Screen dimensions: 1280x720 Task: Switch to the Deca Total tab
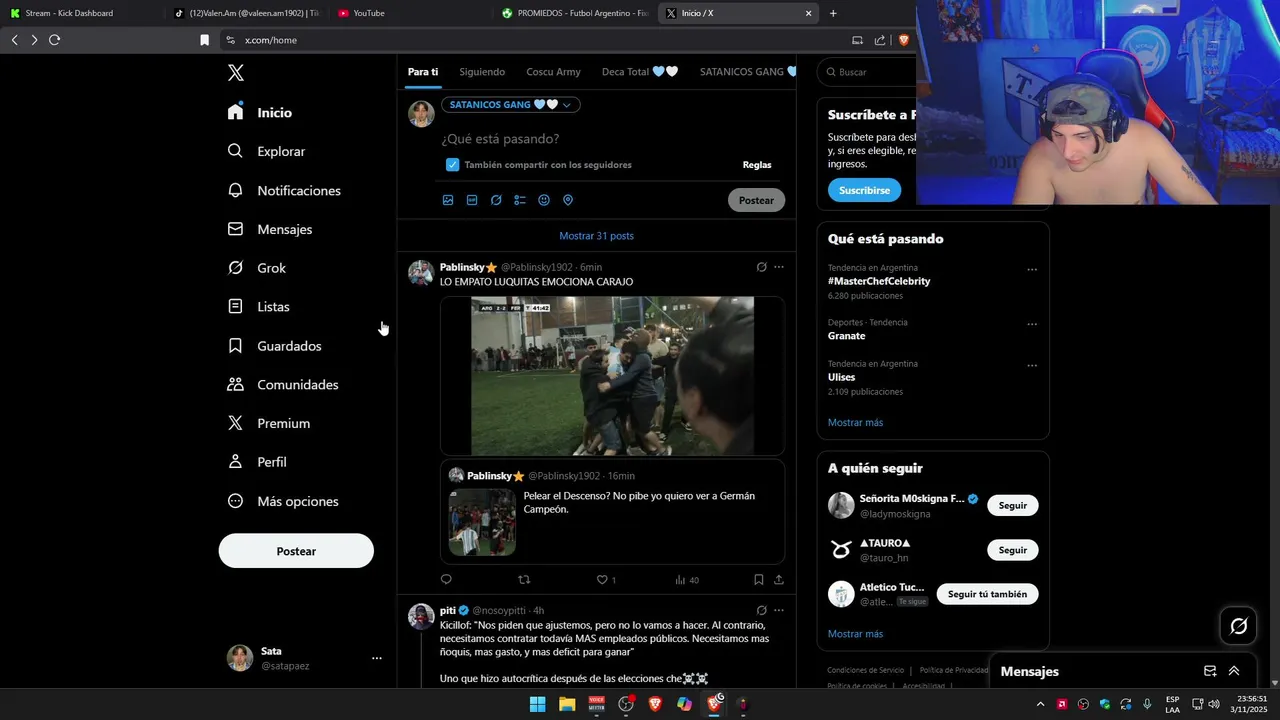point(640,72)
